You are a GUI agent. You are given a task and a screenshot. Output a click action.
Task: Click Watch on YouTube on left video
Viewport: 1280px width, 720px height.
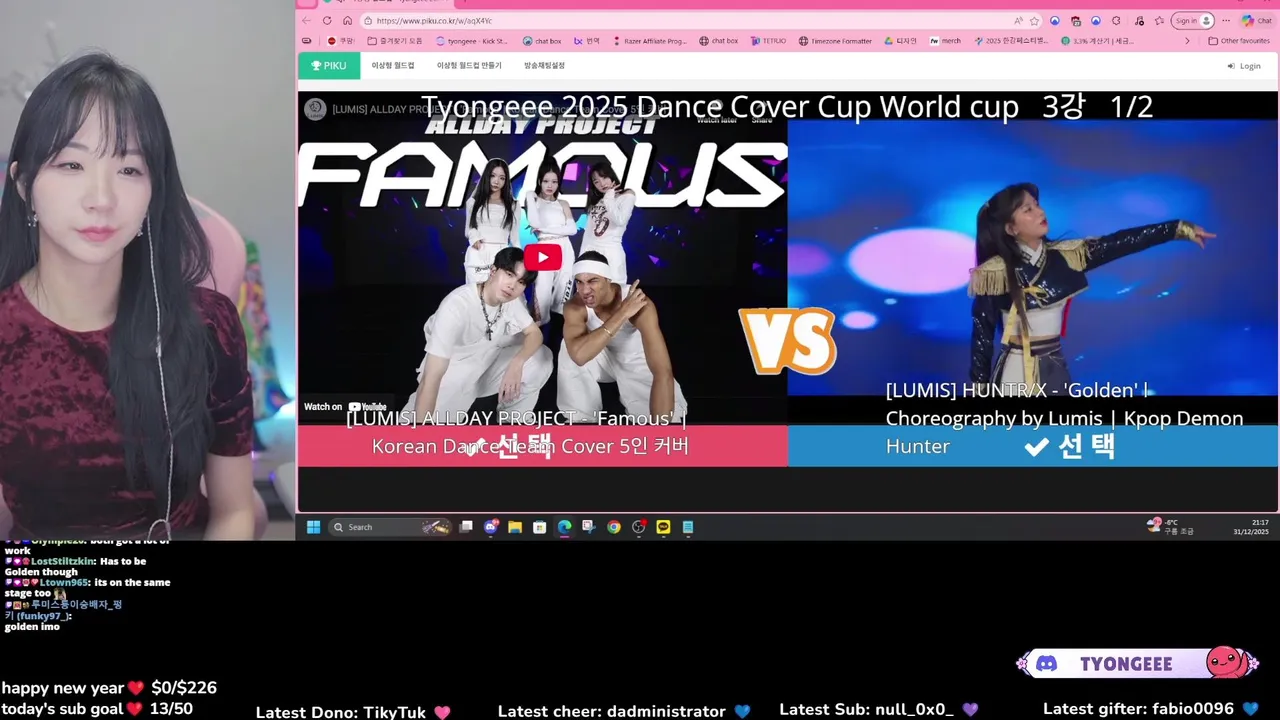click(x=345, y=407)
